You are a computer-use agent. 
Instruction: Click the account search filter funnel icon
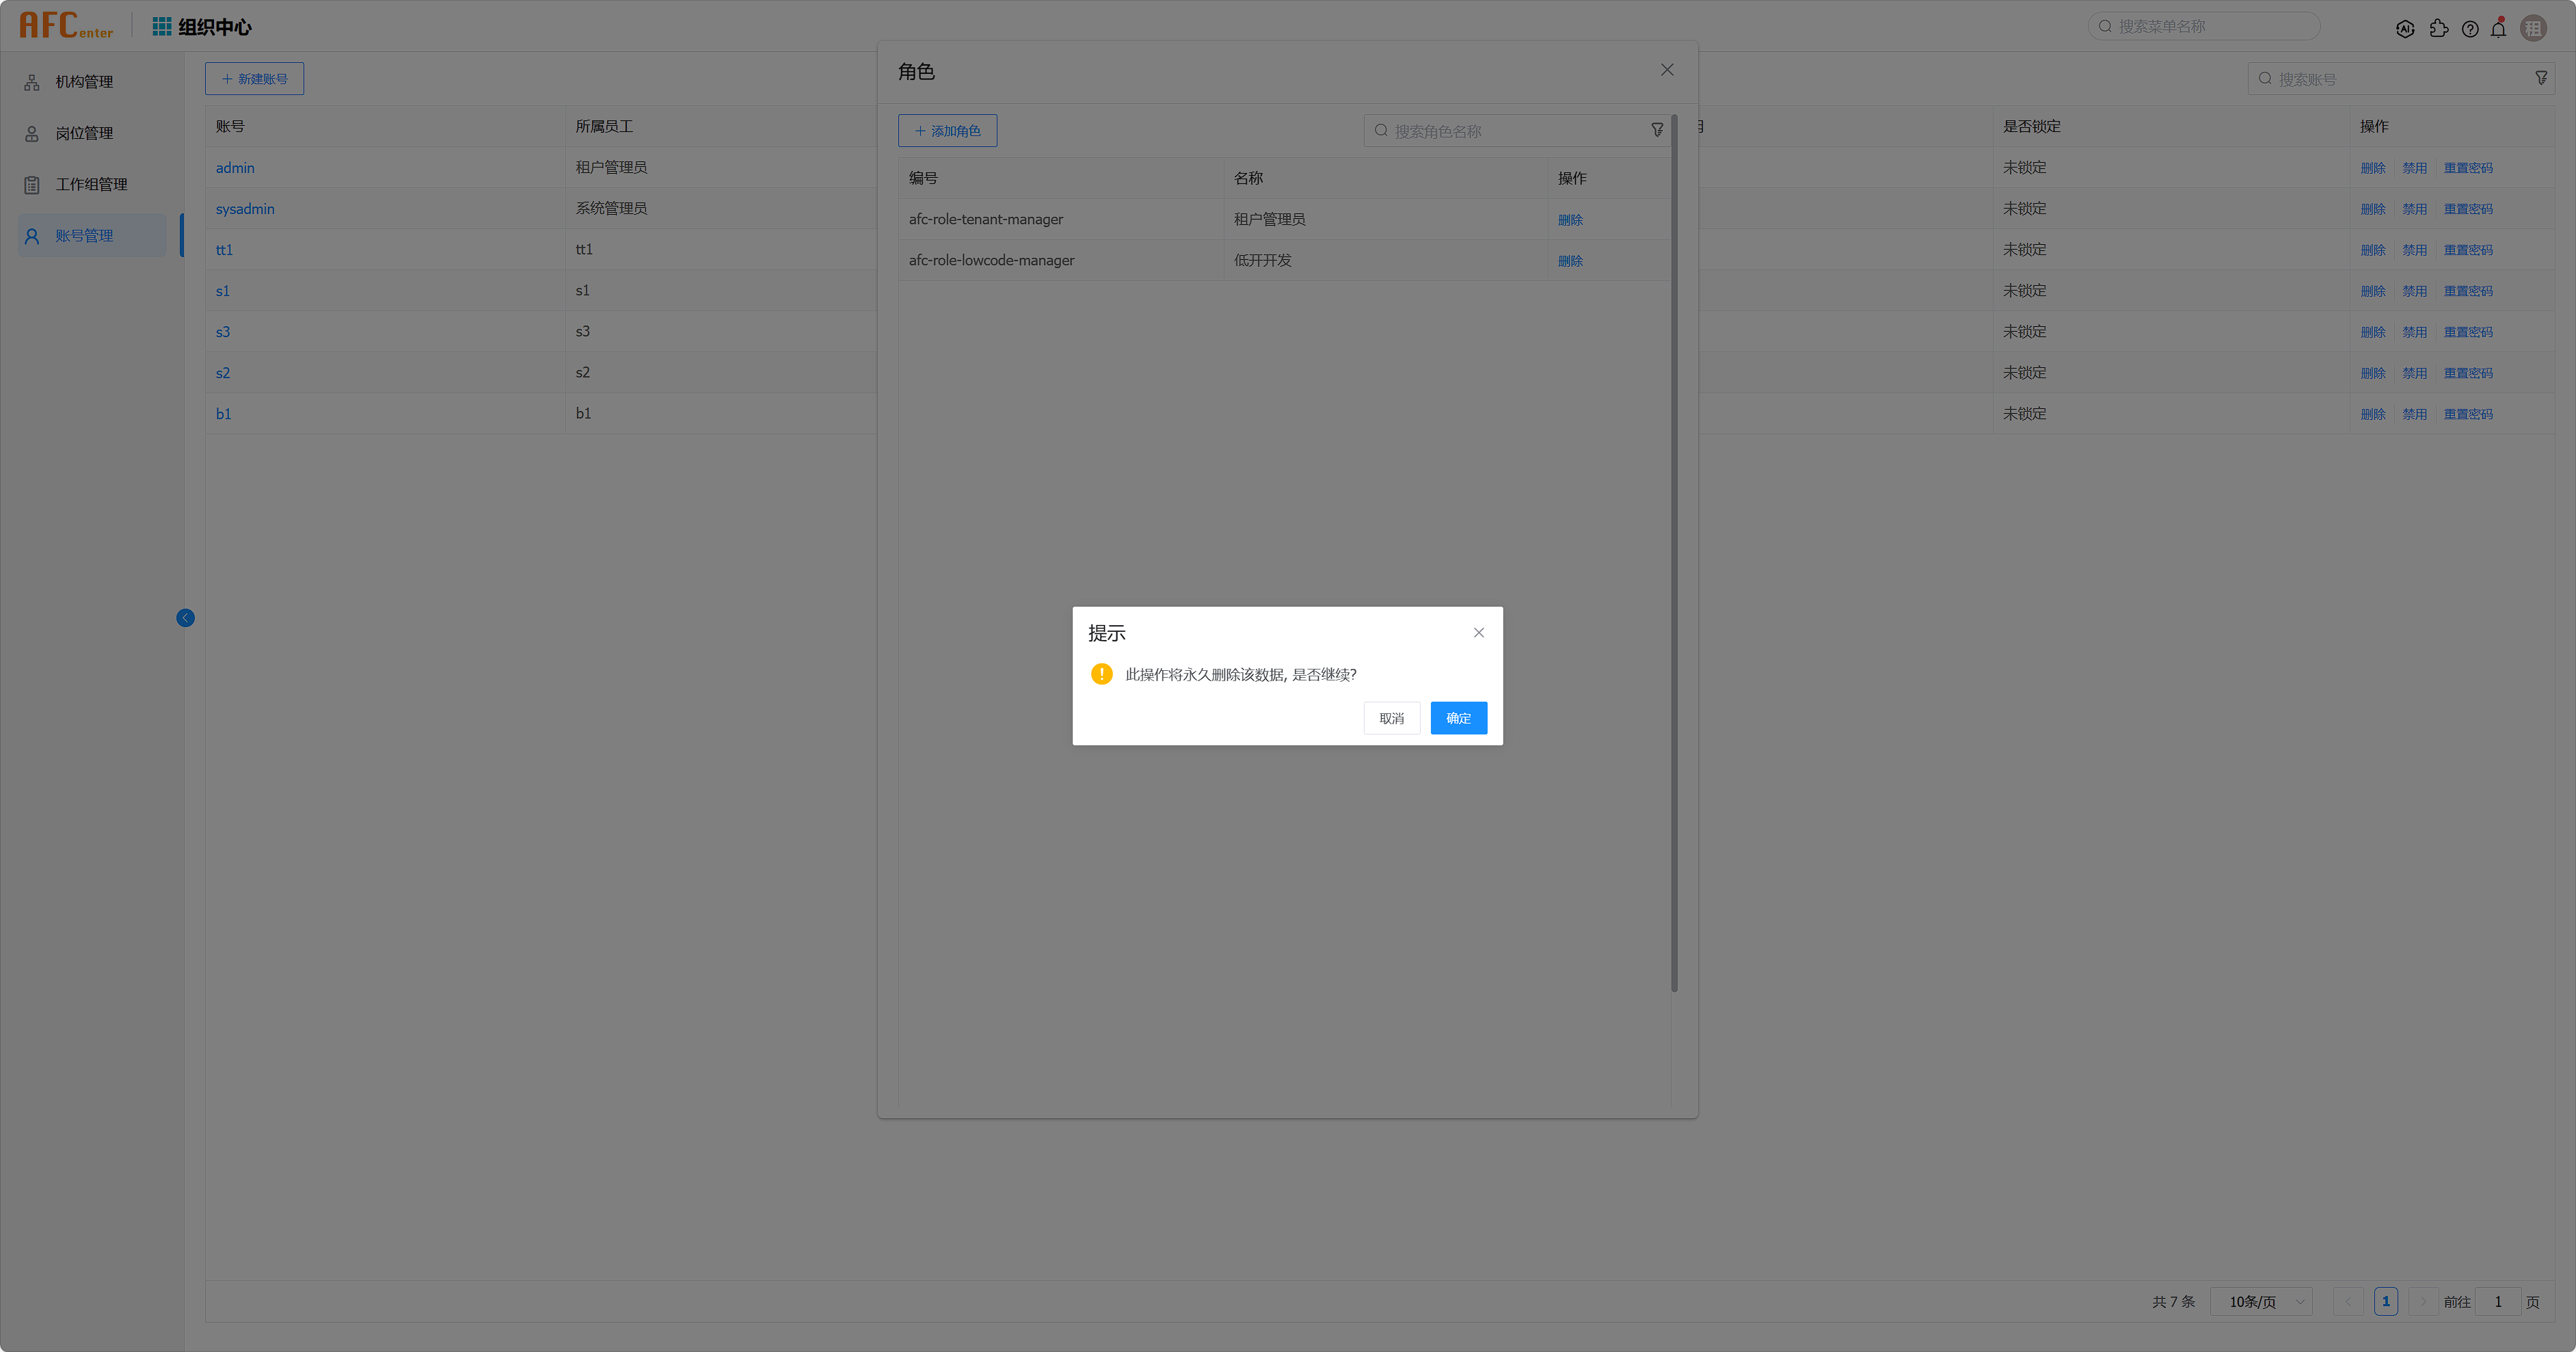pos(2541,78)
